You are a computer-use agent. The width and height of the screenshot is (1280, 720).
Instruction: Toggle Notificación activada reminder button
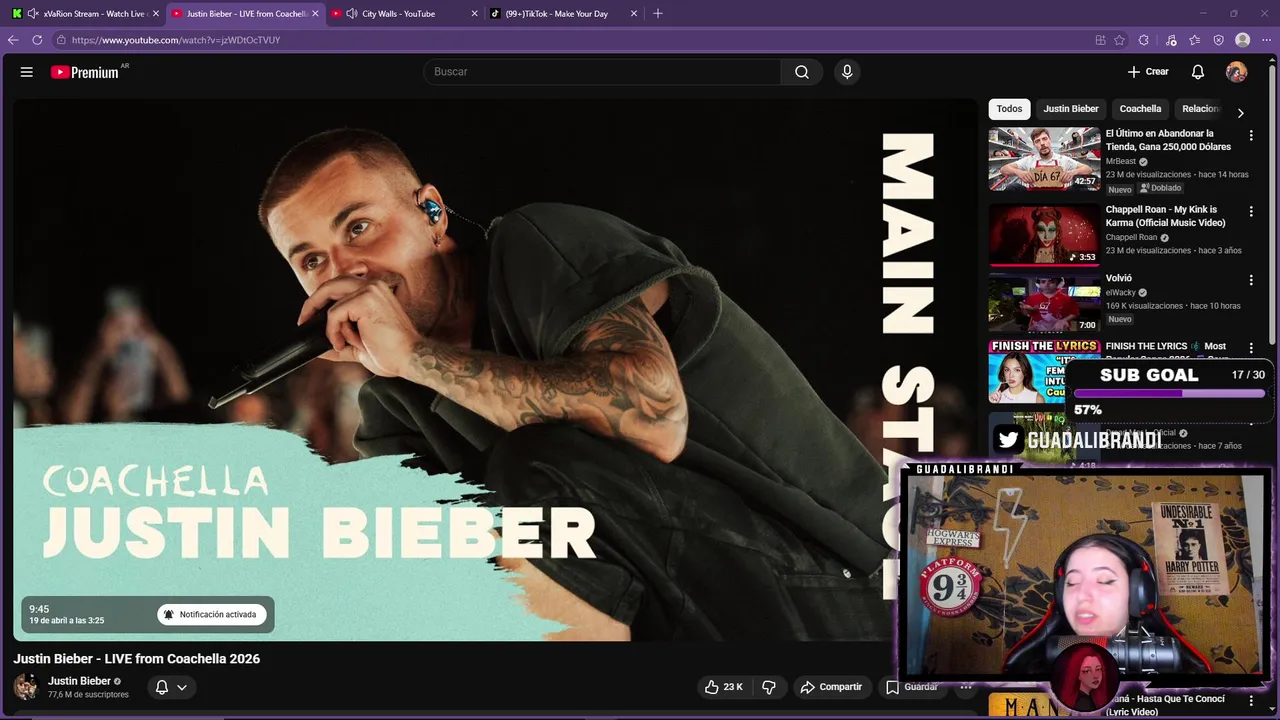pyautogui.click(x=211, y=614)
